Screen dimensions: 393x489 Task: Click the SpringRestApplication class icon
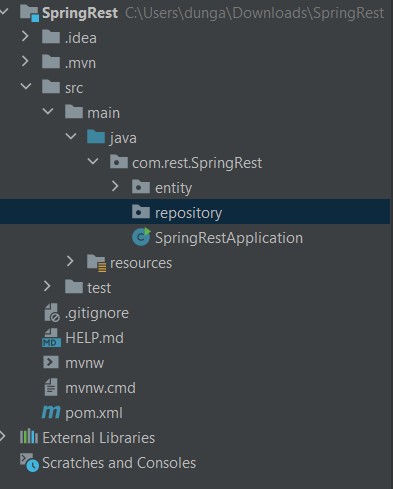click(141, 237)
